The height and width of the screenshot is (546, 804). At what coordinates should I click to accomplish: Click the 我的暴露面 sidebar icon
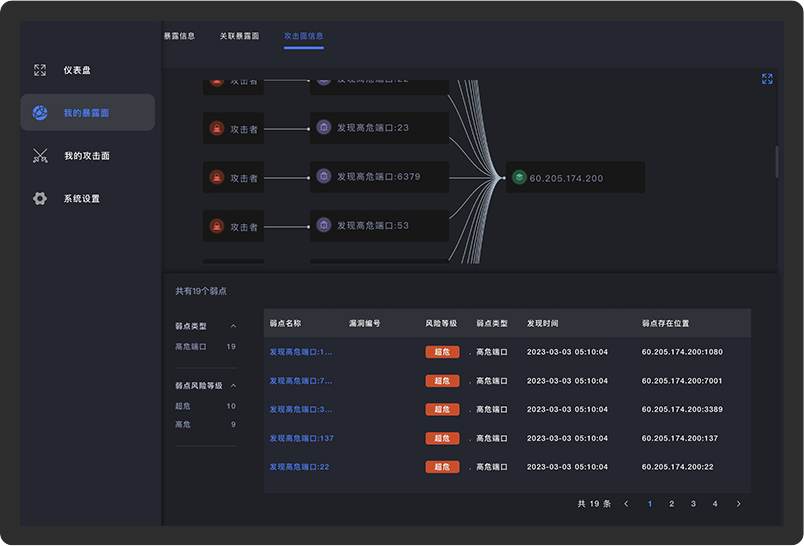[40, 113]
